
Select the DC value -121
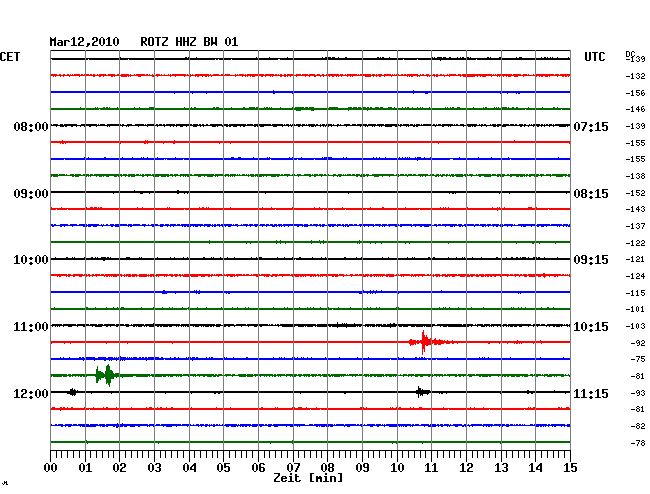point(635,259)
